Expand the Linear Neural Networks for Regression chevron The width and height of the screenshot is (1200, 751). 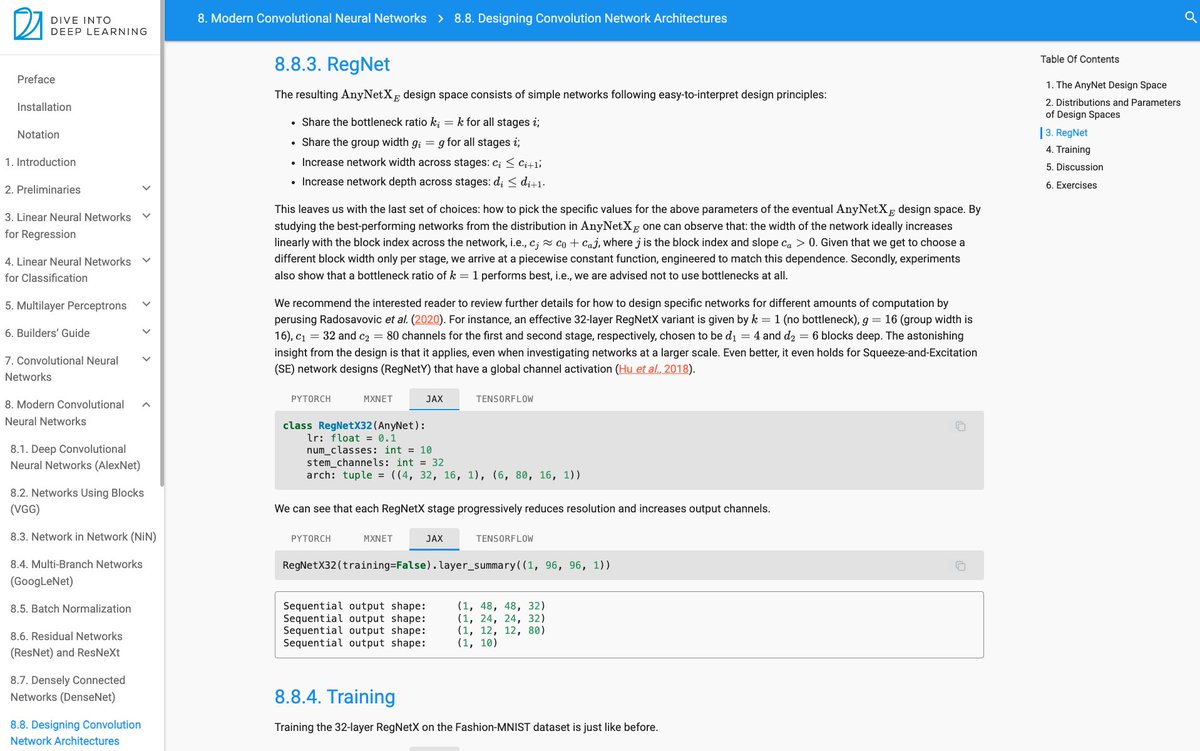point(147,216)
